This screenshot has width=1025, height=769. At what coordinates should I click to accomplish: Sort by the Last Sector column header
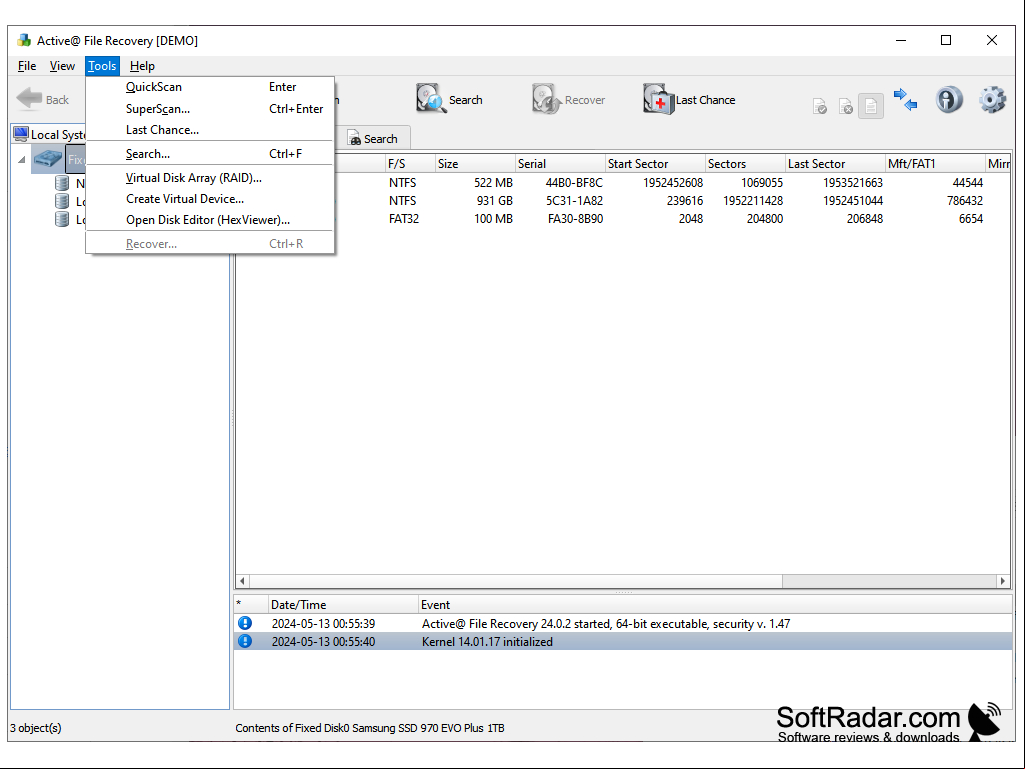coord(835,163)
